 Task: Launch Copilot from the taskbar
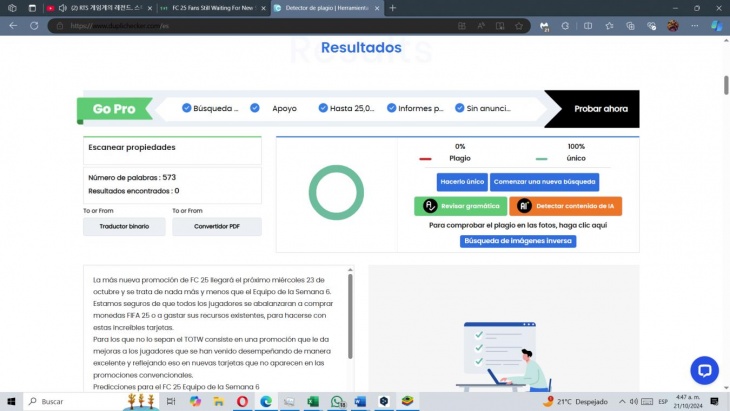click(x=195, y=401)
